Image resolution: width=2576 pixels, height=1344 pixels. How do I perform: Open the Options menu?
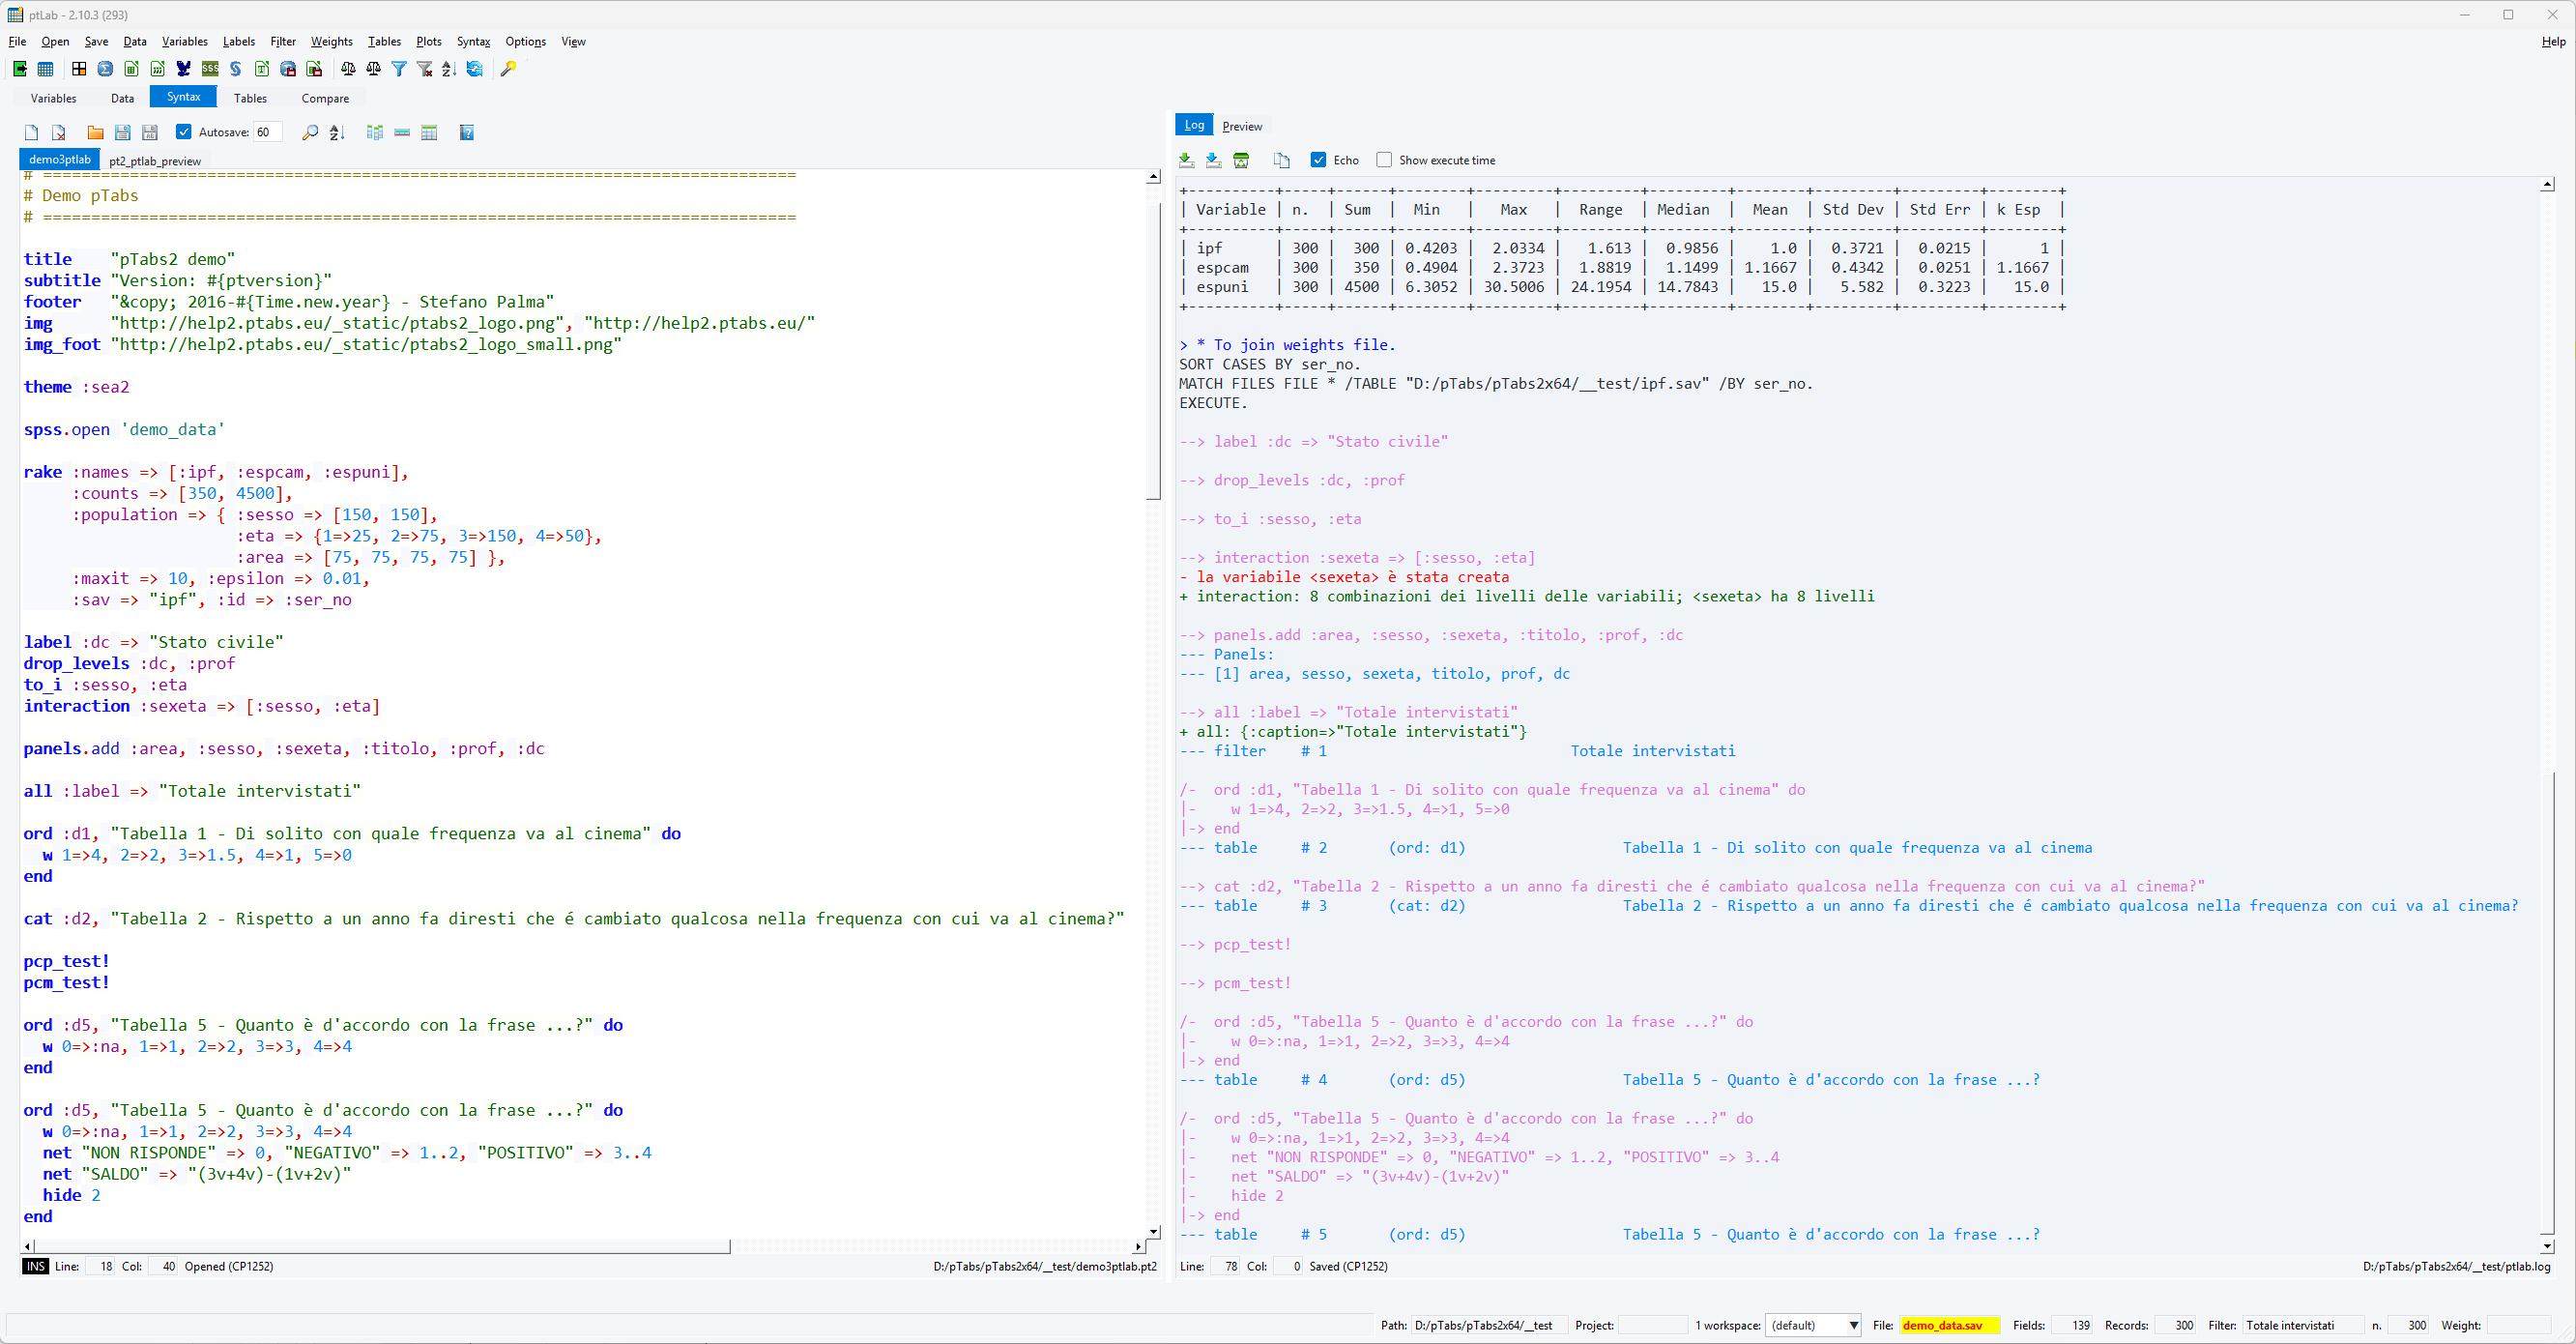click(525, 42)
